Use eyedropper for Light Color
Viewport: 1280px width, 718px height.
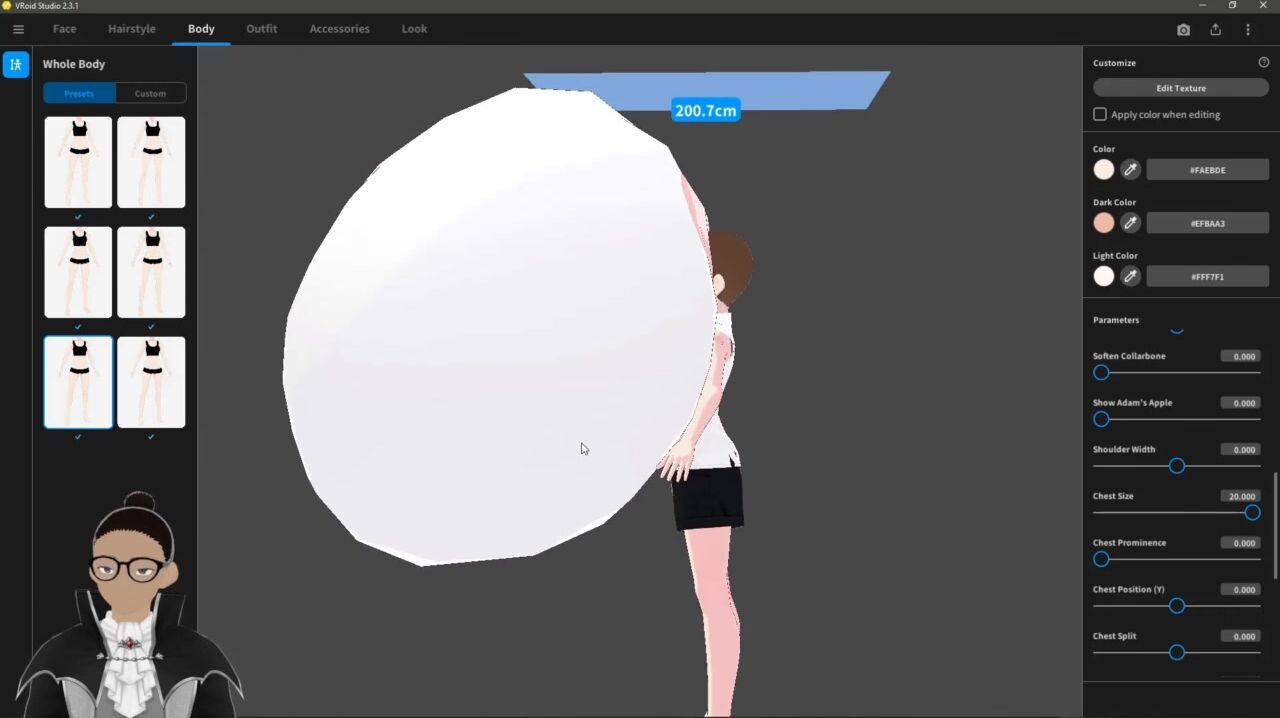(x=1130, y=276)
